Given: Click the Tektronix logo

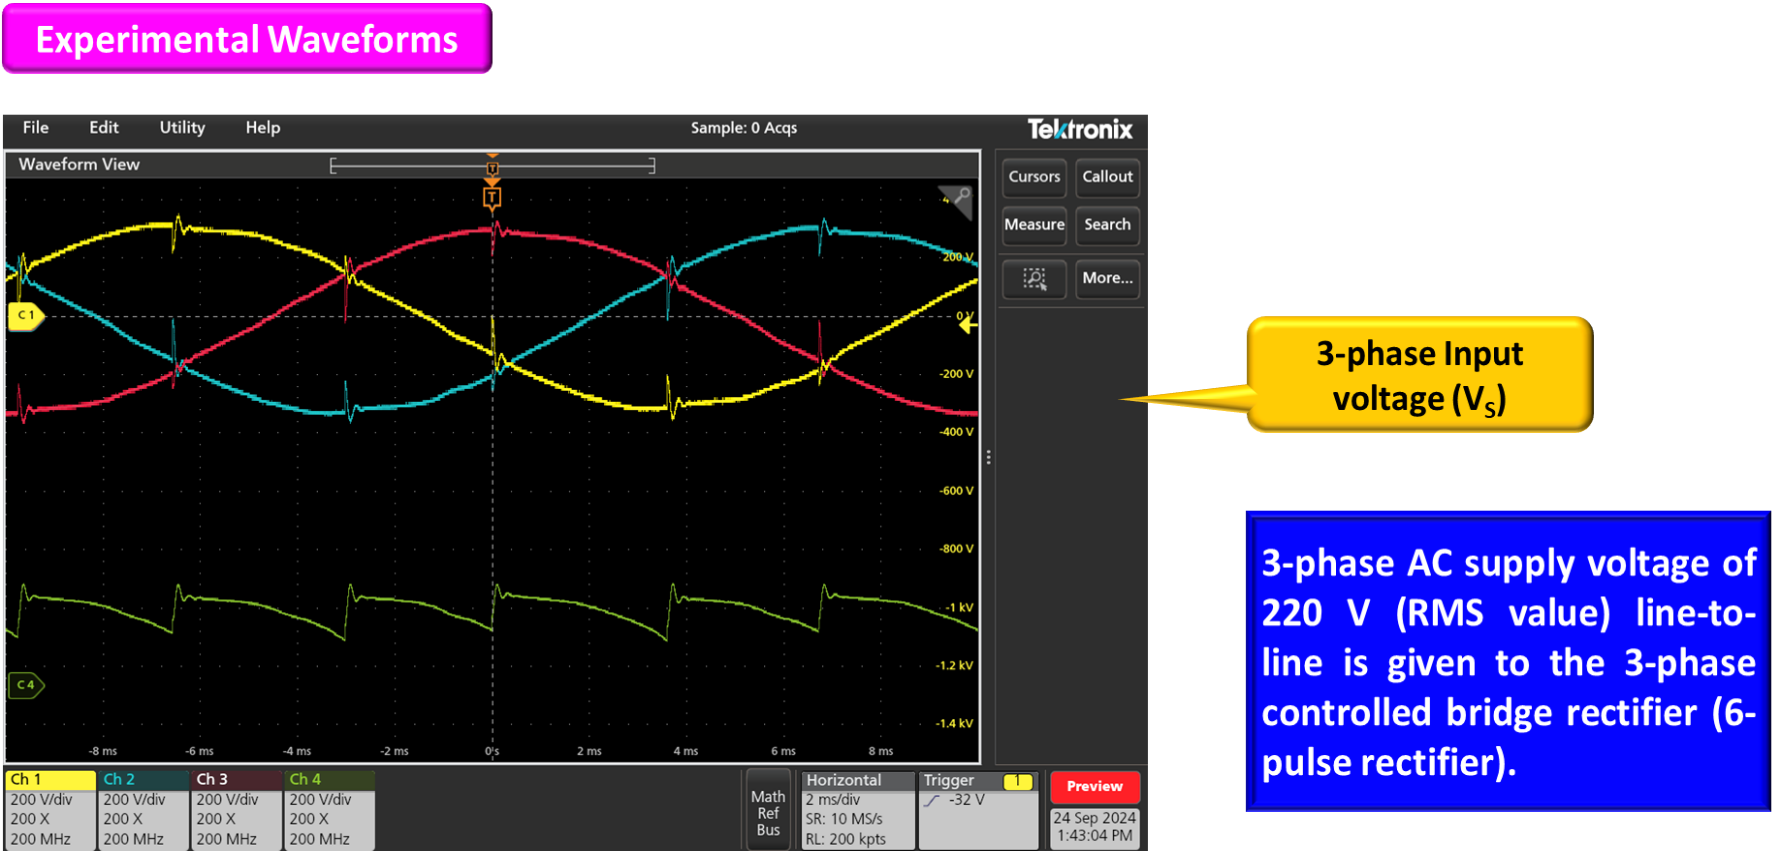Looking at the screenshot, I should click(x=1079, y=129).
